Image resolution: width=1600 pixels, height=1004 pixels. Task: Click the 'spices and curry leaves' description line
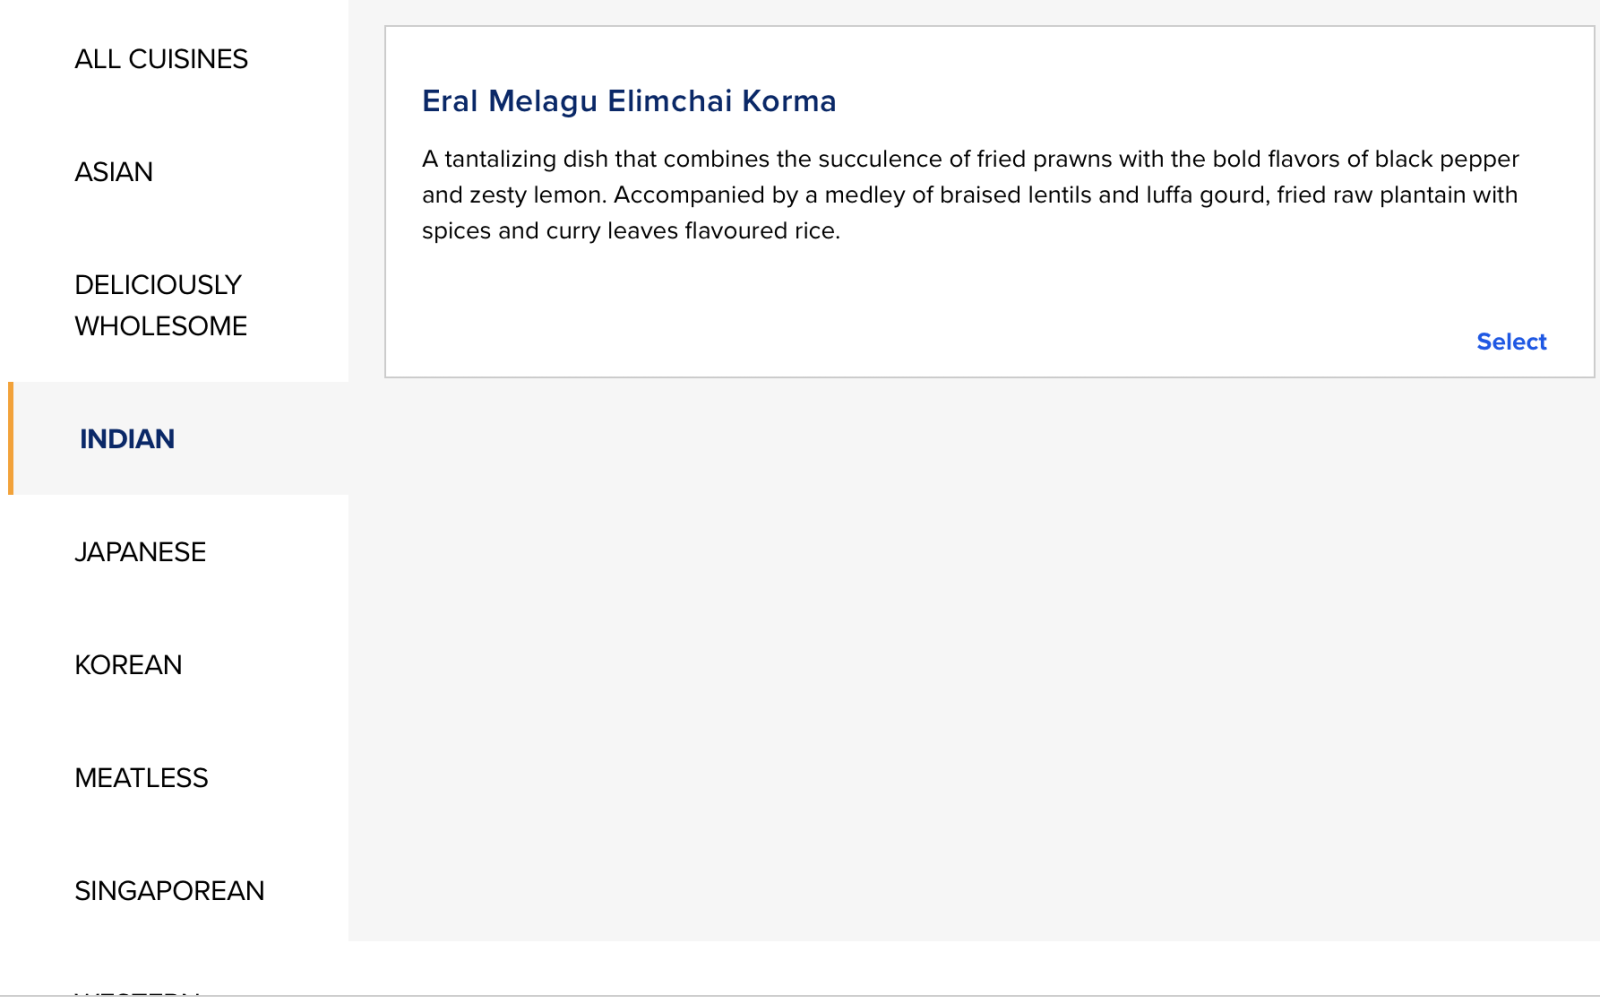click(x=631, y=231)
